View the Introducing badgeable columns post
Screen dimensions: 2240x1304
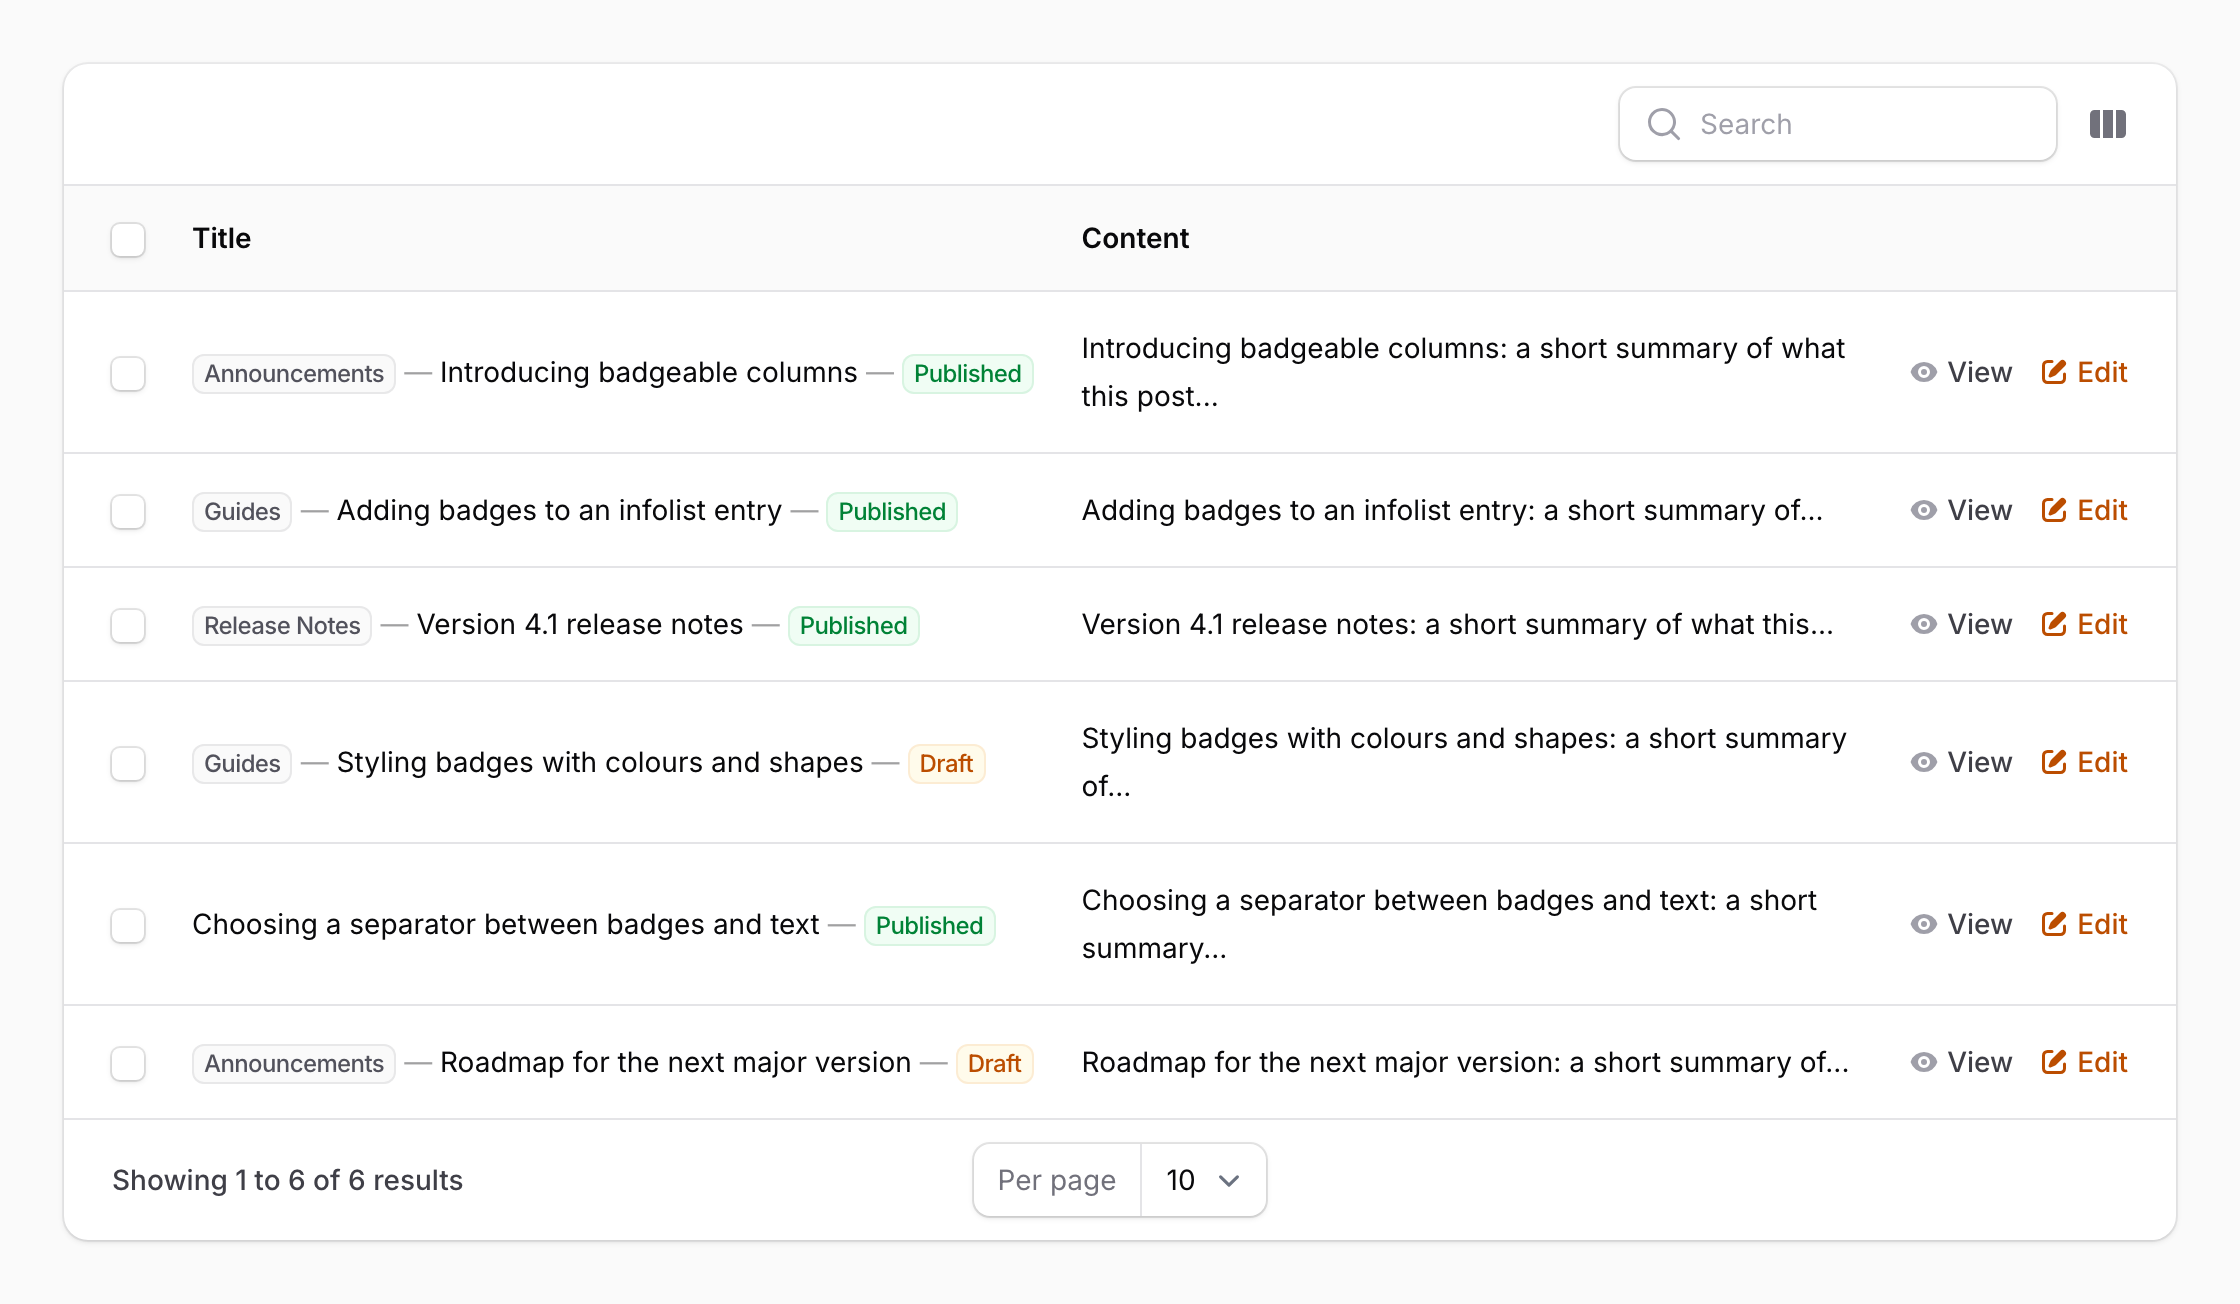(1961, 372)
